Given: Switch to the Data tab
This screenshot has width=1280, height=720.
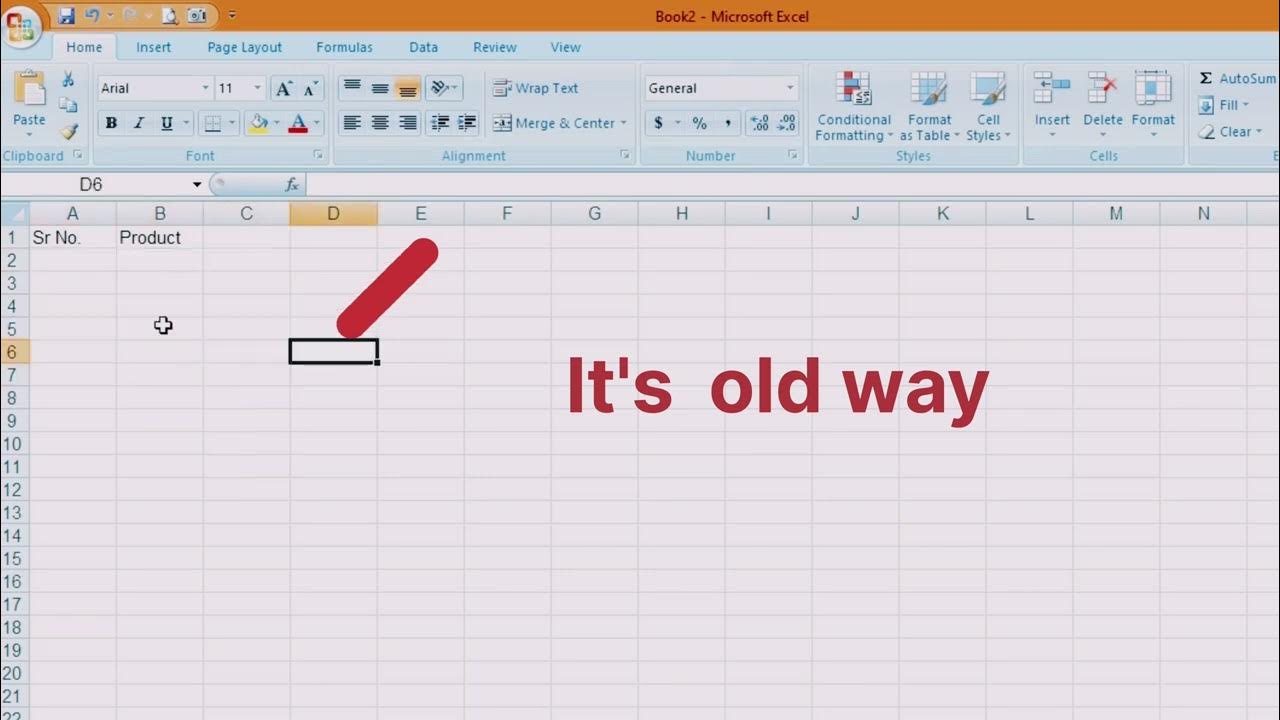Looking at the screenshot, I should tap(423, 47).
